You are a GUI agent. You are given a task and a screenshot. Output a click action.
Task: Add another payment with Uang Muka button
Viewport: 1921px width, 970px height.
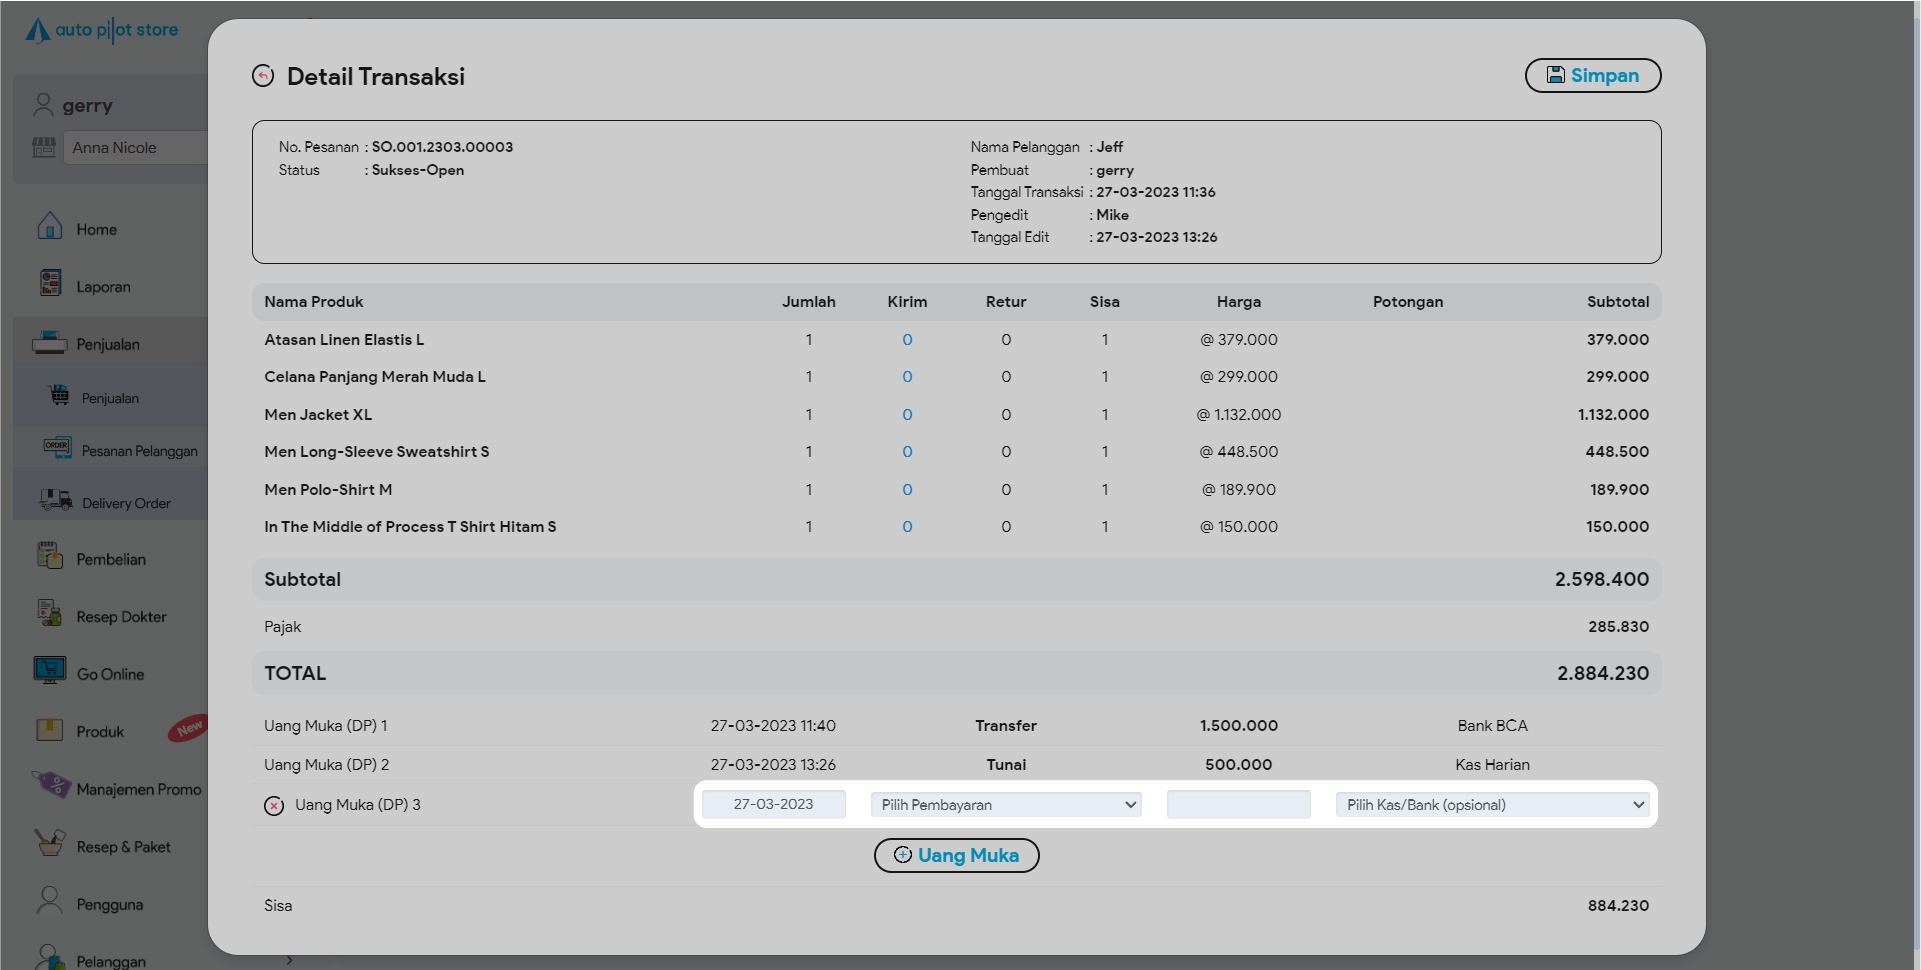coord(956,856)
